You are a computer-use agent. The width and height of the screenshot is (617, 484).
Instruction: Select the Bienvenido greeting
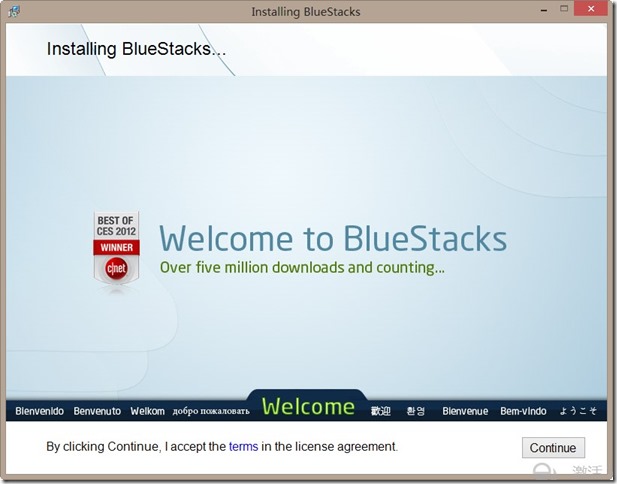[39, 411]
